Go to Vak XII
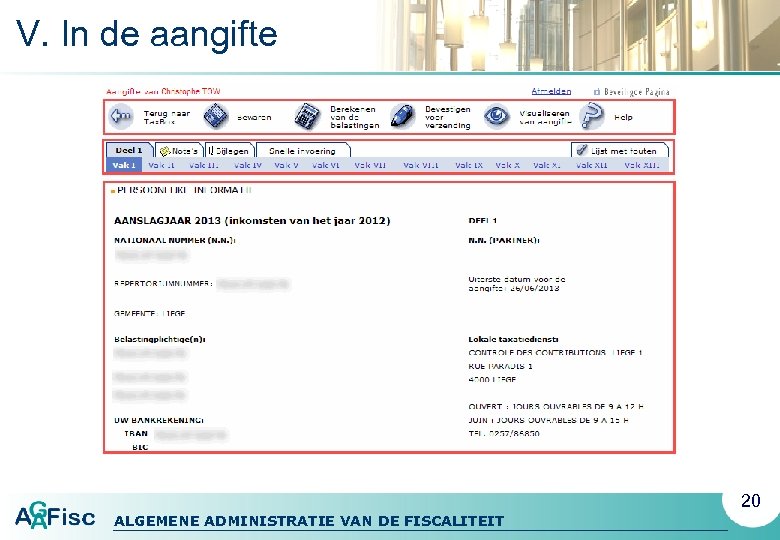Screen dimensions: 780x540 pos(592,165)
